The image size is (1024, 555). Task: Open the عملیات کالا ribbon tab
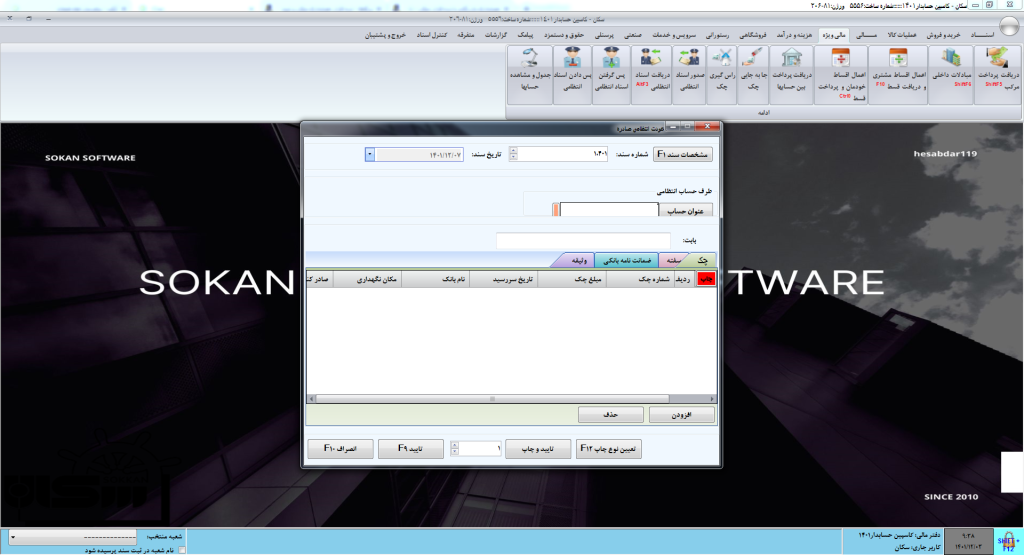(x=901, y=35)
